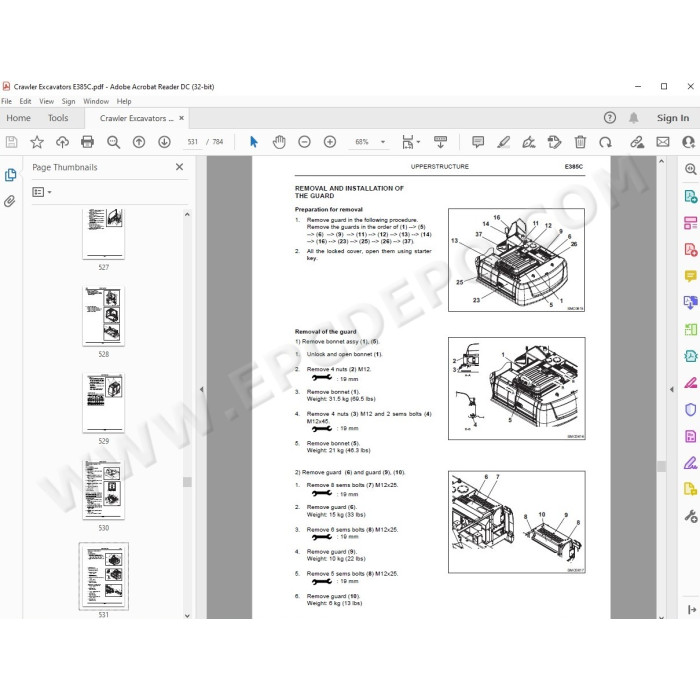Open the Edit menu
This screenshot has width=700, height=700.
coord(25,101)
